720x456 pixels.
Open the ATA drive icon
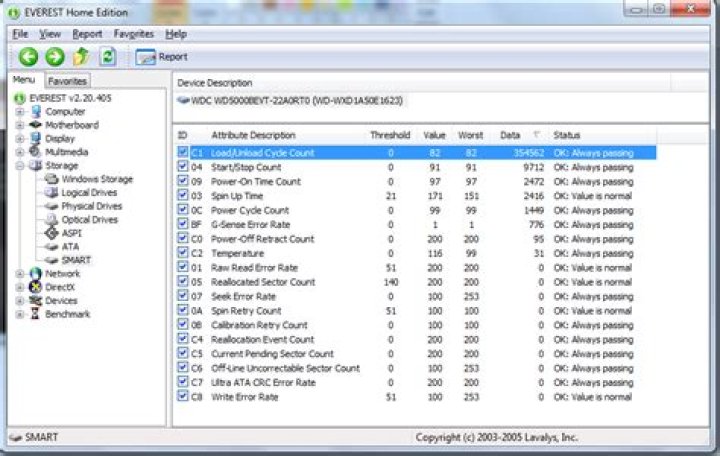(51, 247)
